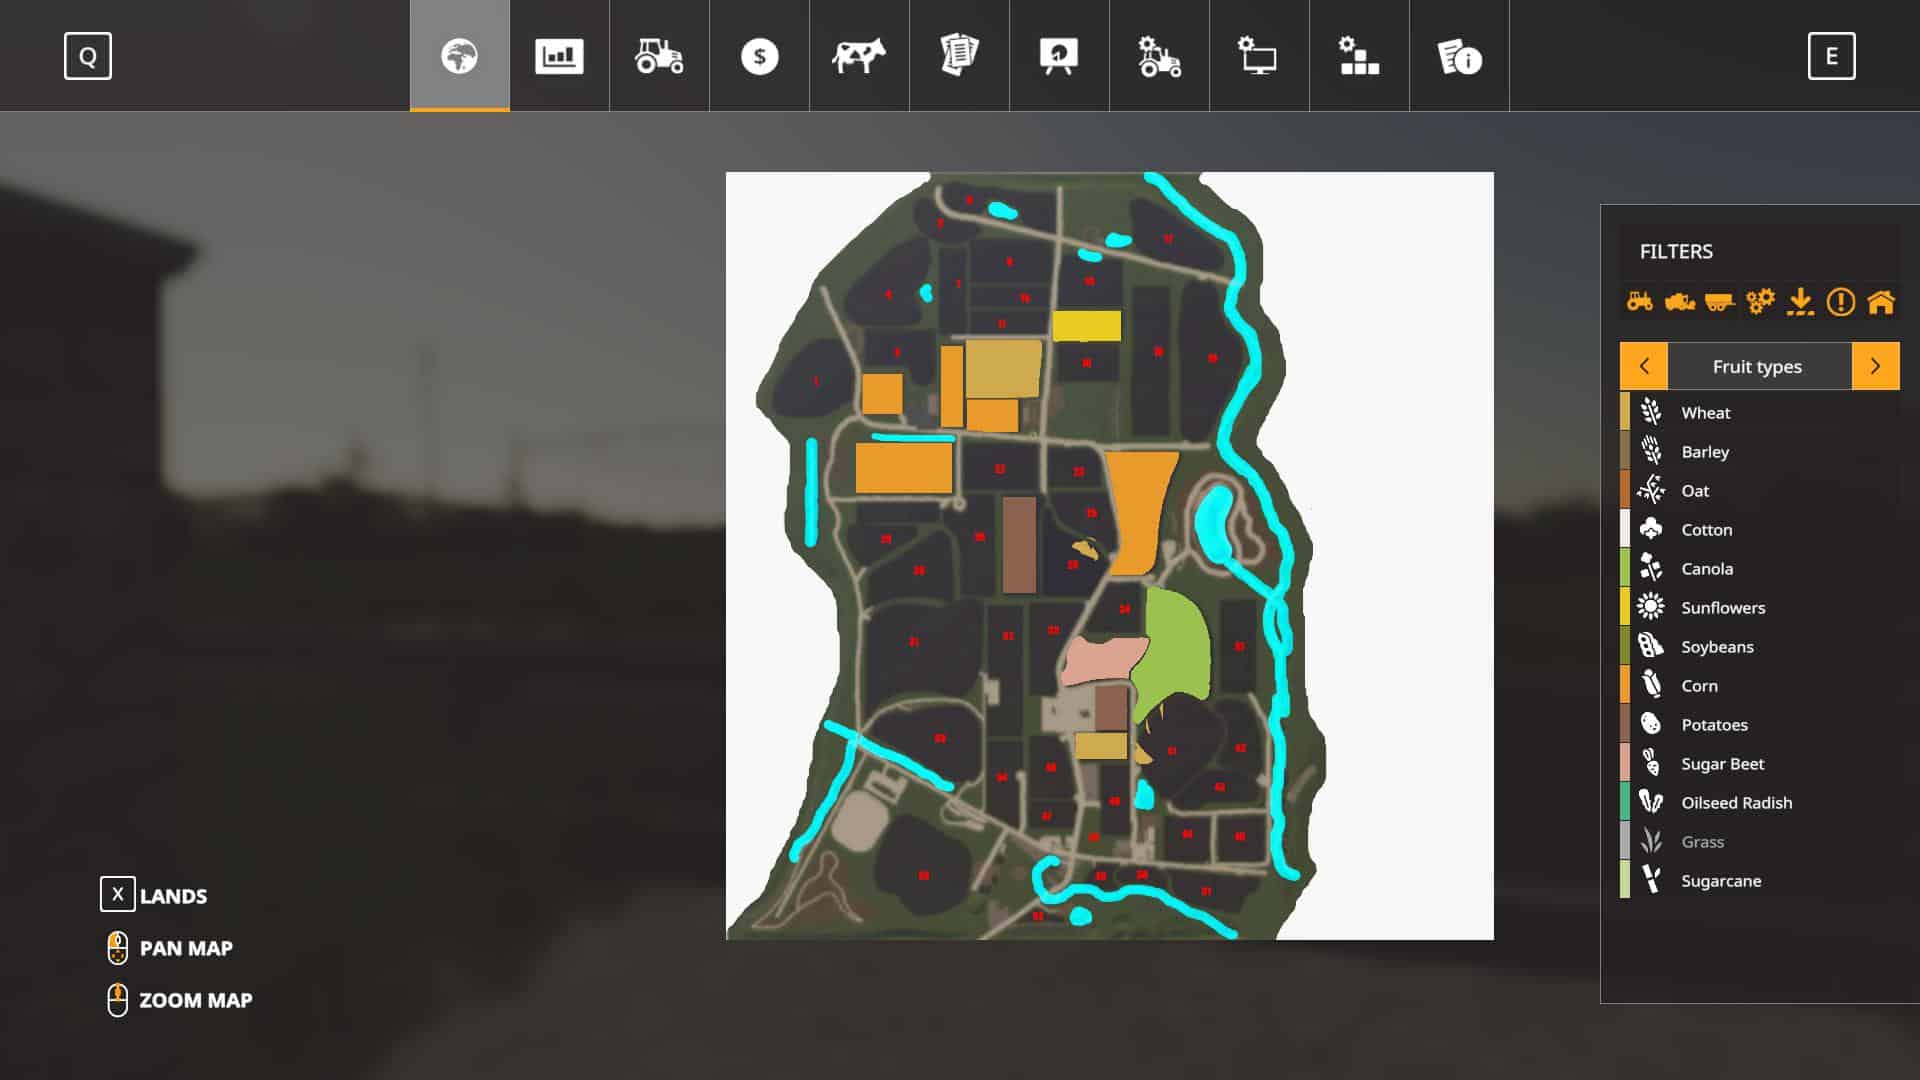Open the statistics chart tab

559,56
